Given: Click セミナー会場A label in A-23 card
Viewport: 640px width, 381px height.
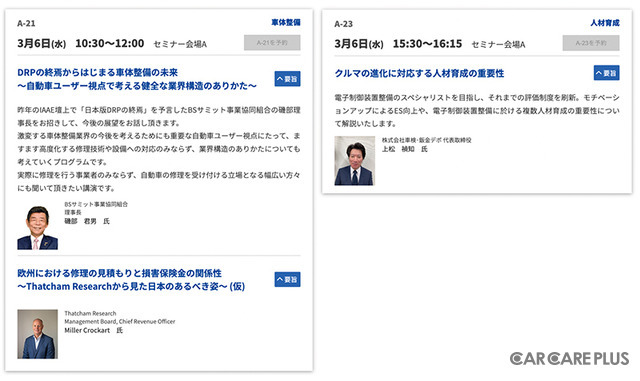Looking at the screenshot, I should point(498,45).
